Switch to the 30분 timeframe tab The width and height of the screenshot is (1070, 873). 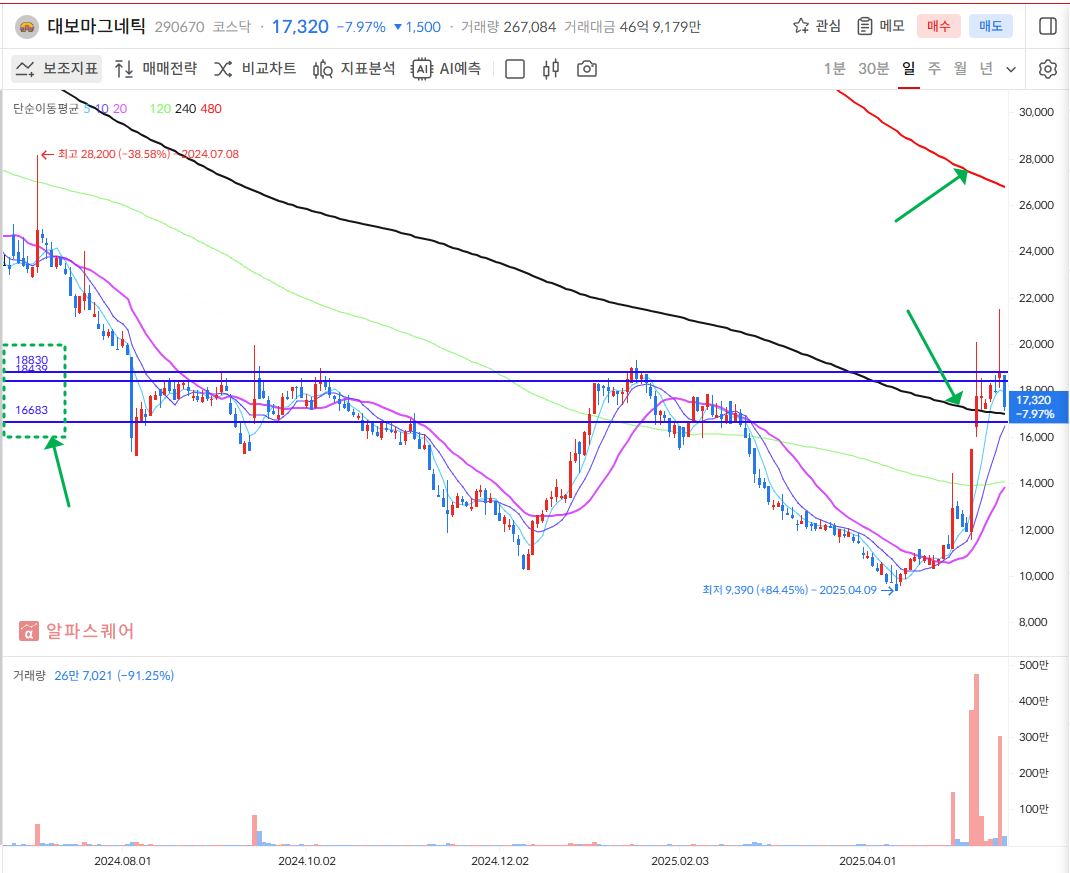[x=873, y=68]
